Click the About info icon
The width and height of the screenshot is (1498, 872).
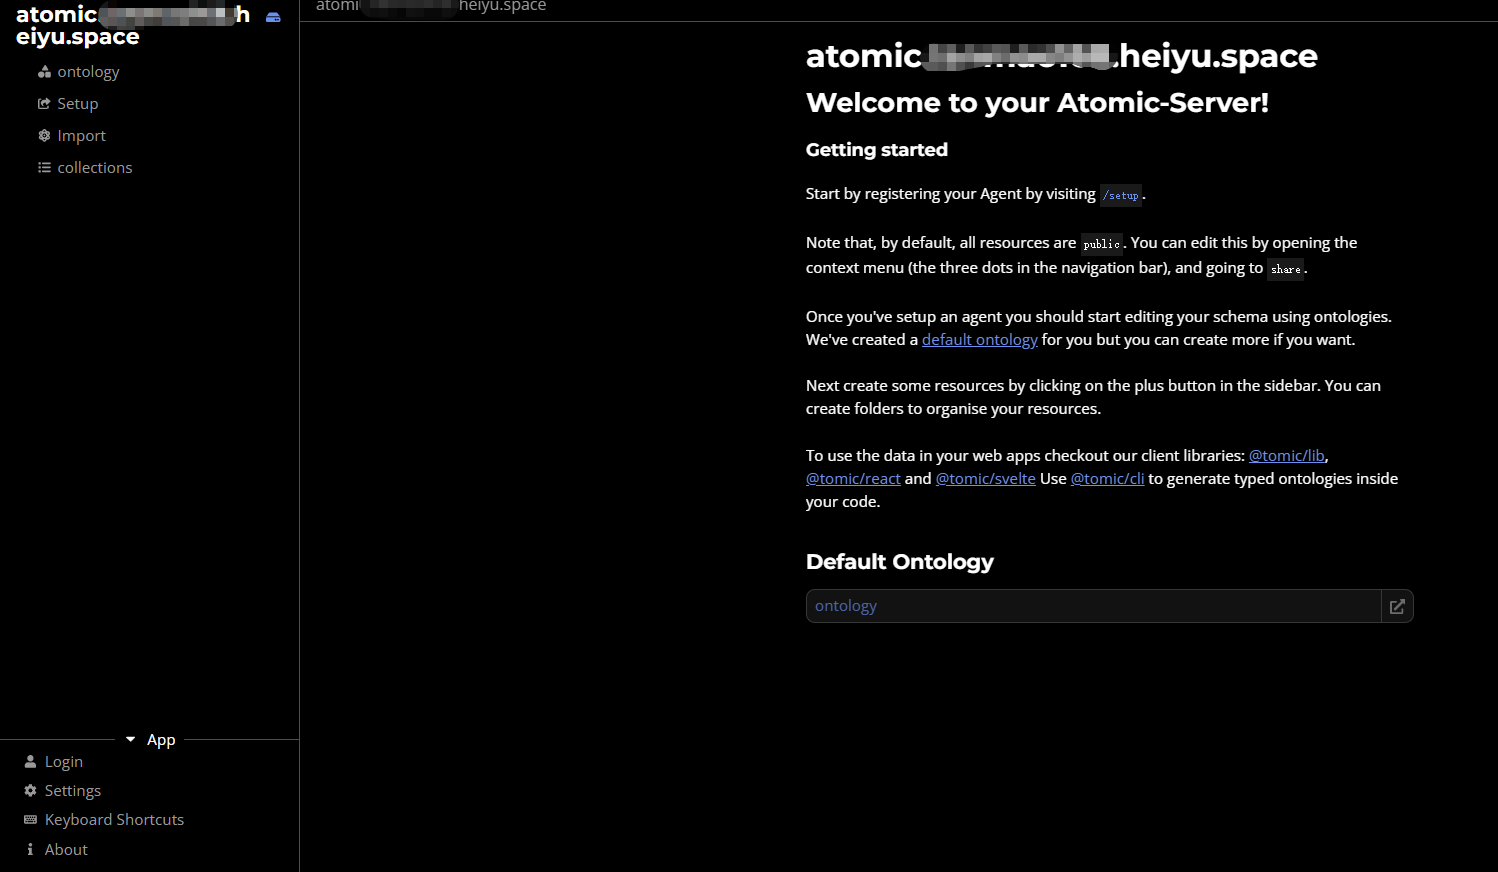click(30, 850)
